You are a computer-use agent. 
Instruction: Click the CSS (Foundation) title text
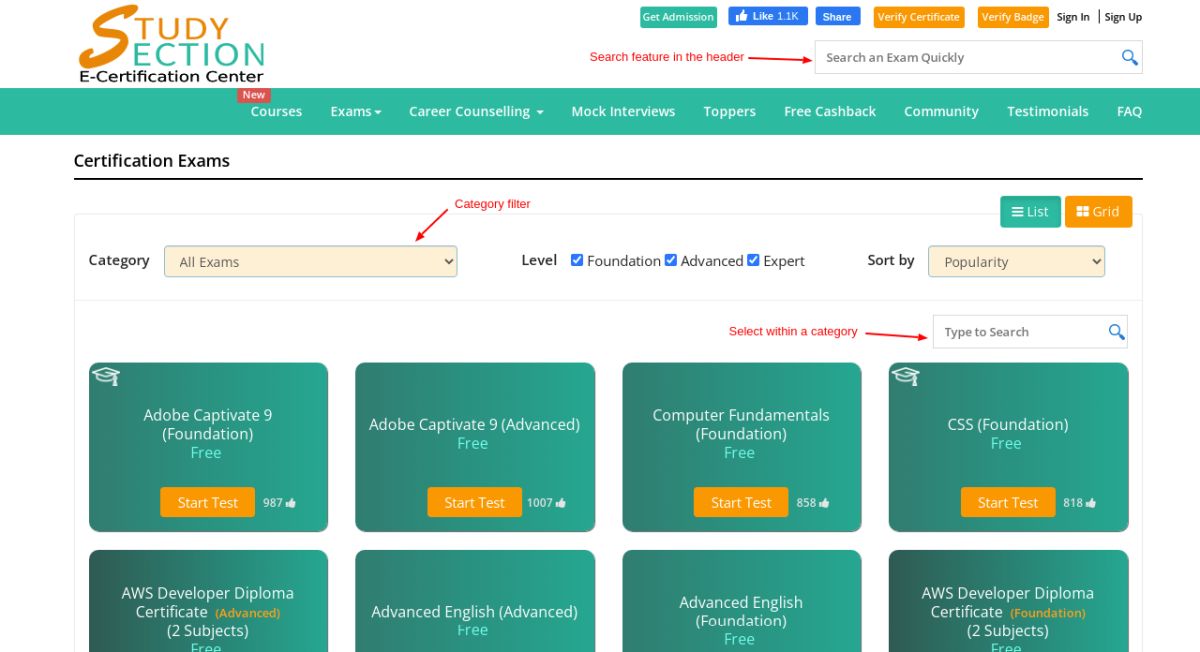click(1008, 424)
